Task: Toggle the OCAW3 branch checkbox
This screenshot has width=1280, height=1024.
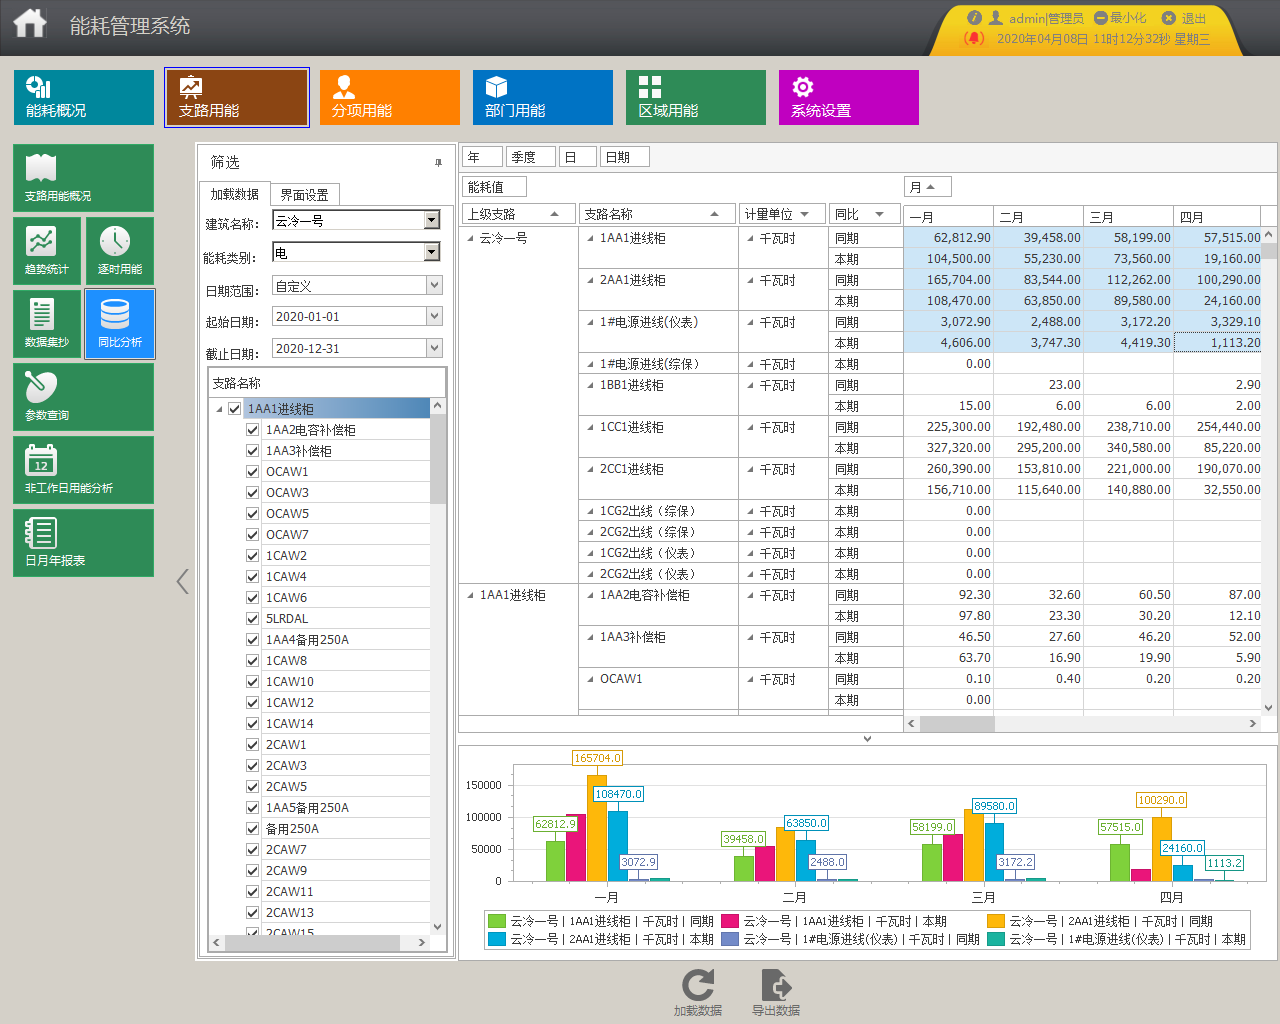Action: 252,493
